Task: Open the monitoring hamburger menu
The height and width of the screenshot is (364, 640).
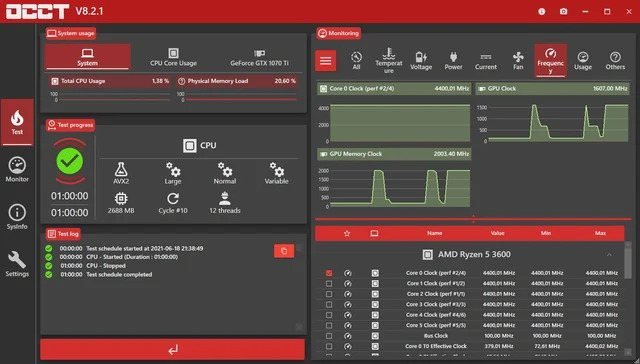Action: 325,61
